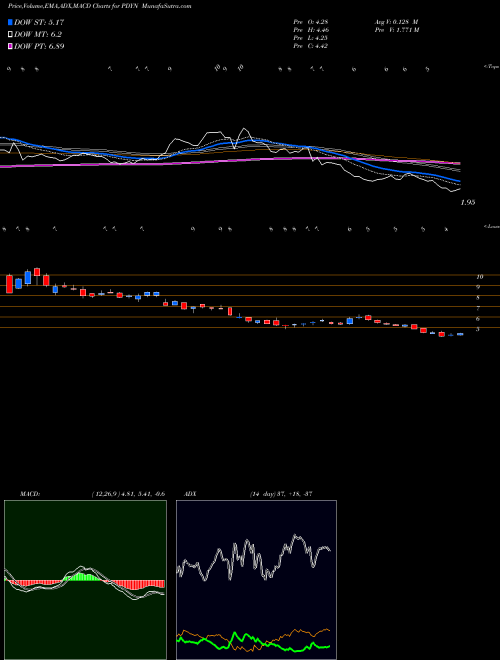This screenshot has height=660, width=500.
Task: Click the magenta DOW PT legend swatch
Action: (11, 47)
